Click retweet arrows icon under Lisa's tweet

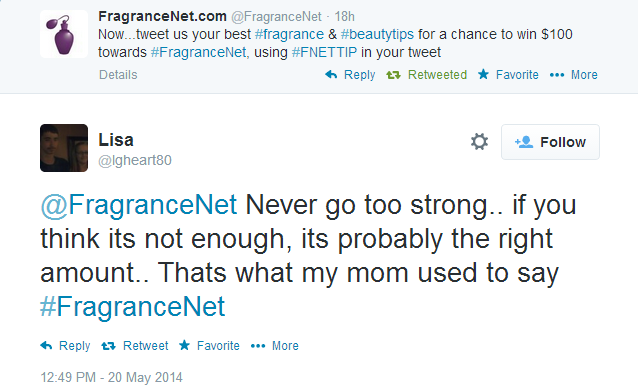click(x=108, y=346)
